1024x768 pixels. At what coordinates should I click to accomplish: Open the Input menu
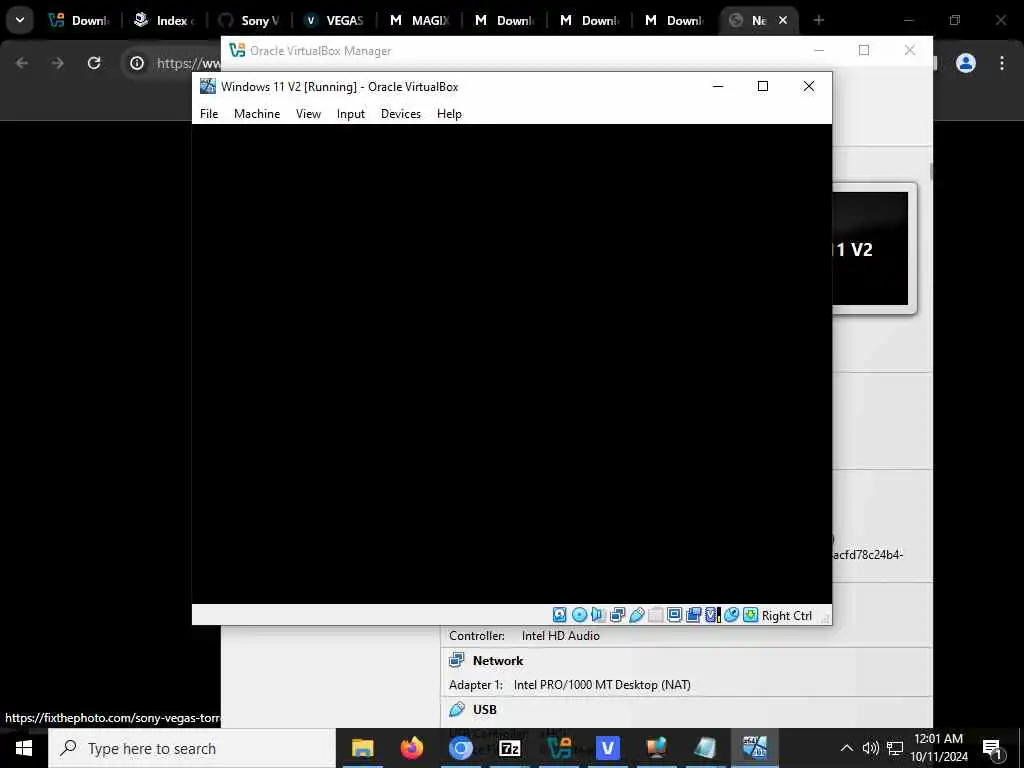pos(351,114)
